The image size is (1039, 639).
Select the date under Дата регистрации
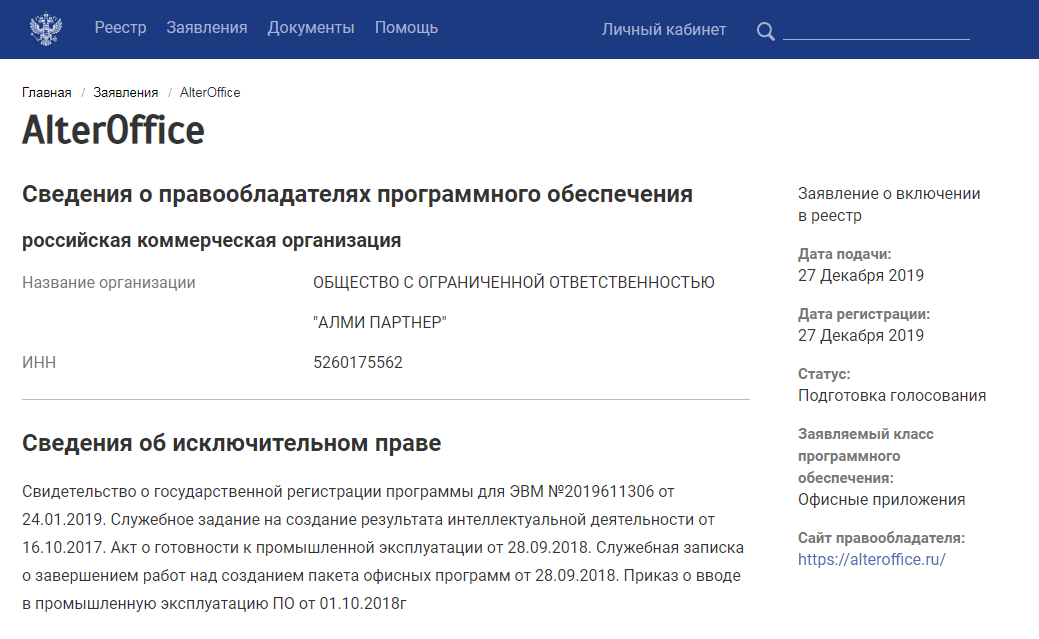[861, 336]
